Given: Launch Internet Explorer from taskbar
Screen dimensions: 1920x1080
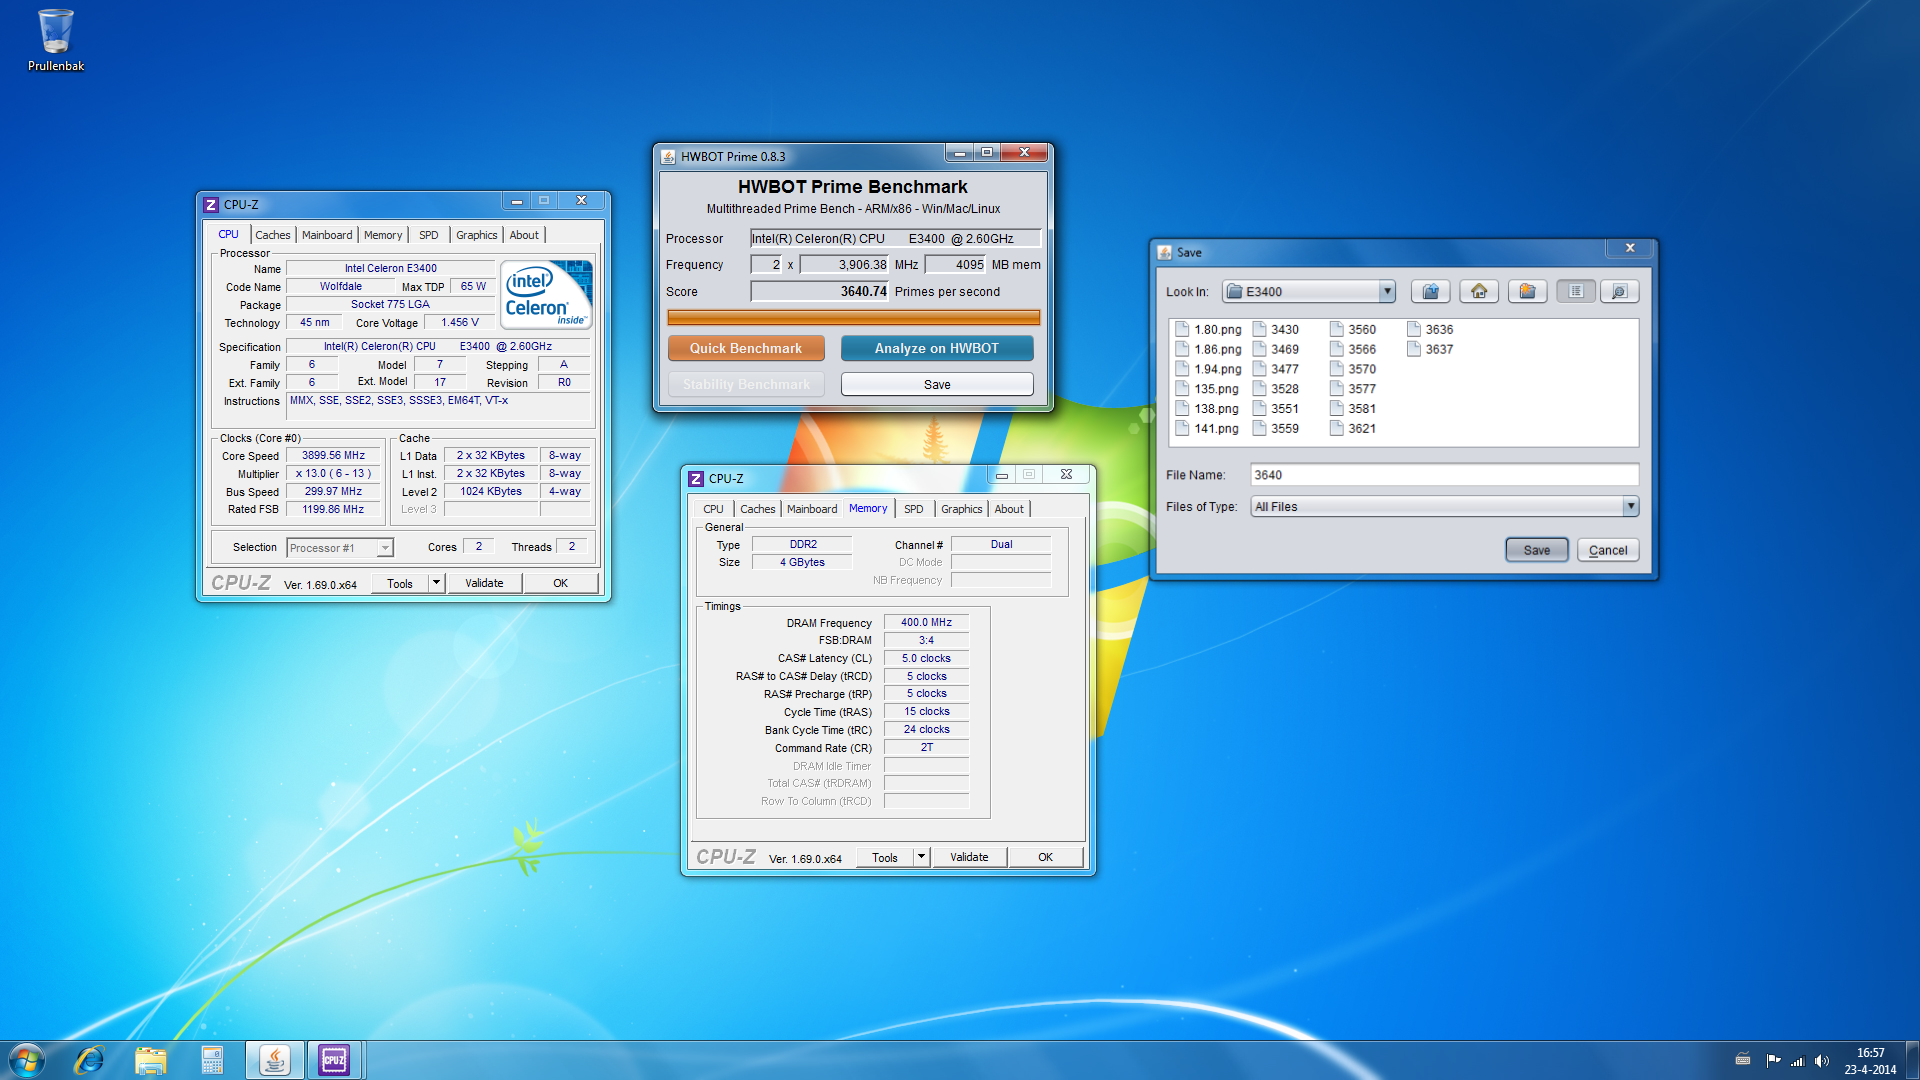Looking at the screenshot, I should point(89,1060).
